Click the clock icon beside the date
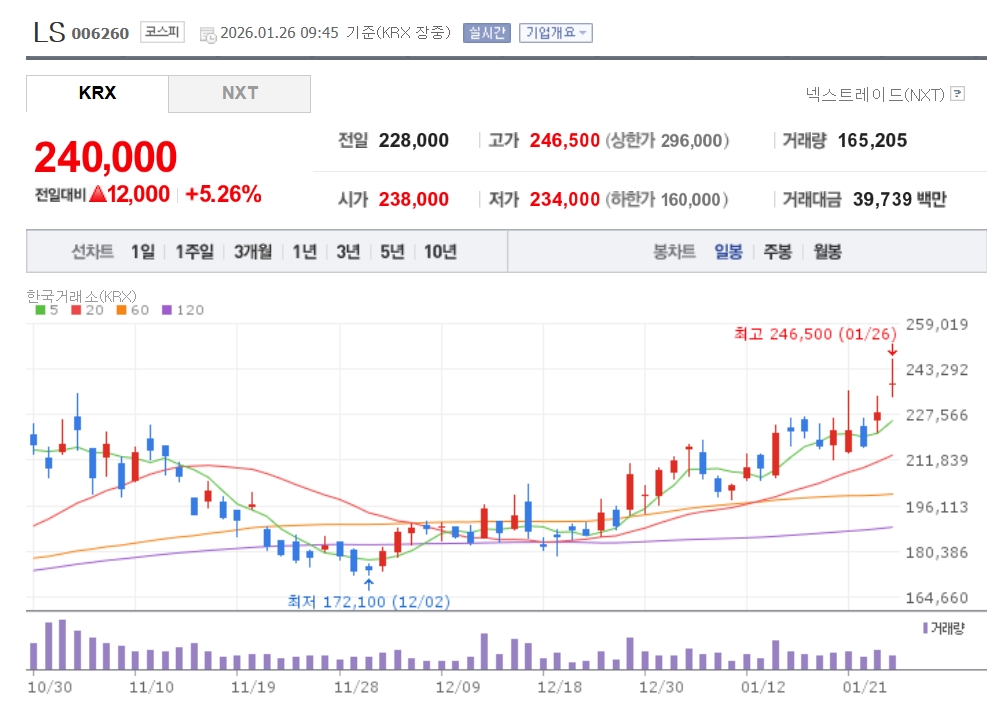987x713 pixels. [x=208, y=34]
